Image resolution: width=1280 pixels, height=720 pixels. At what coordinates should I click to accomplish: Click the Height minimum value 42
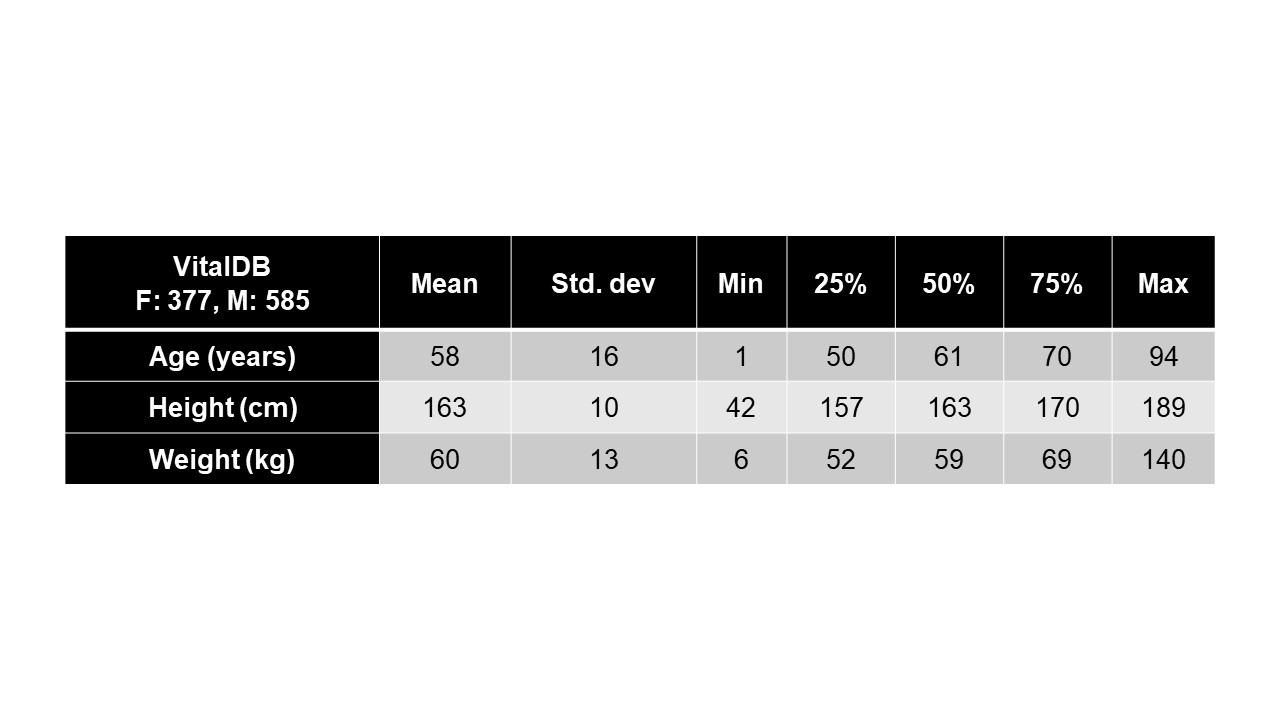741,408
